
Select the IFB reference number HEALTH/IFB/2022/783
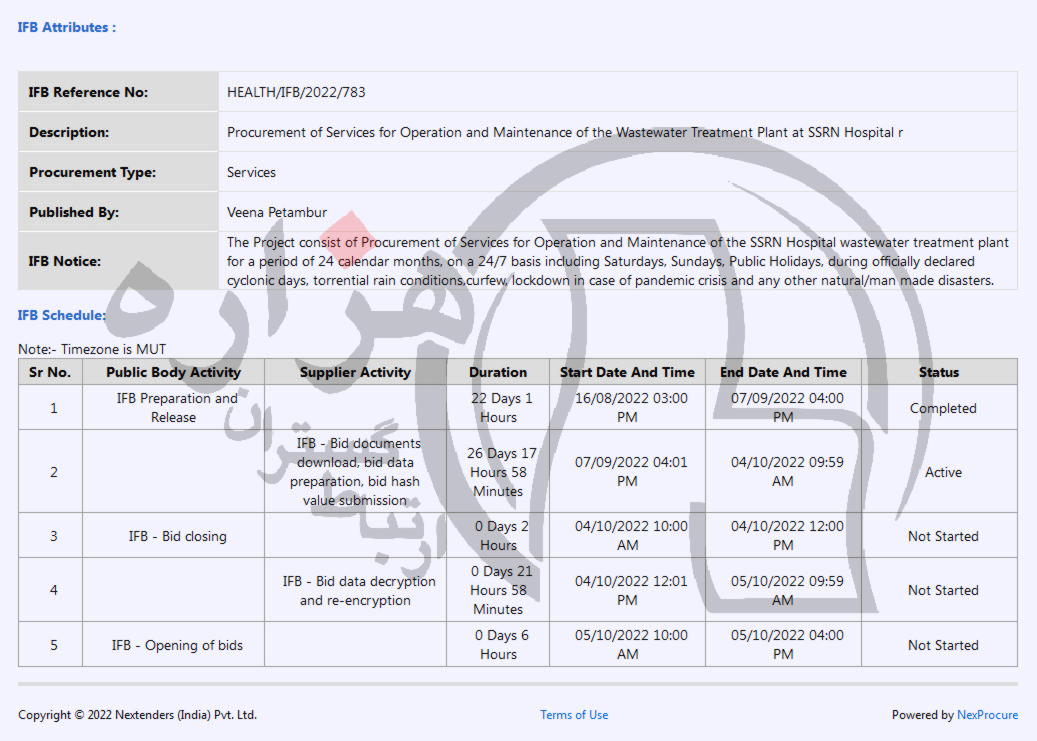tap(296, 92)
